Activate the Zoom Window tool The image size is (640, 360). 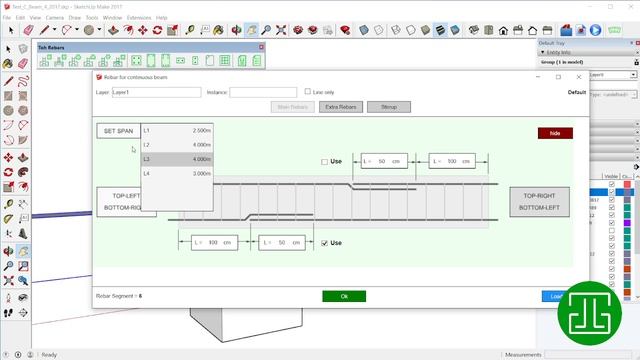[23, 266]
